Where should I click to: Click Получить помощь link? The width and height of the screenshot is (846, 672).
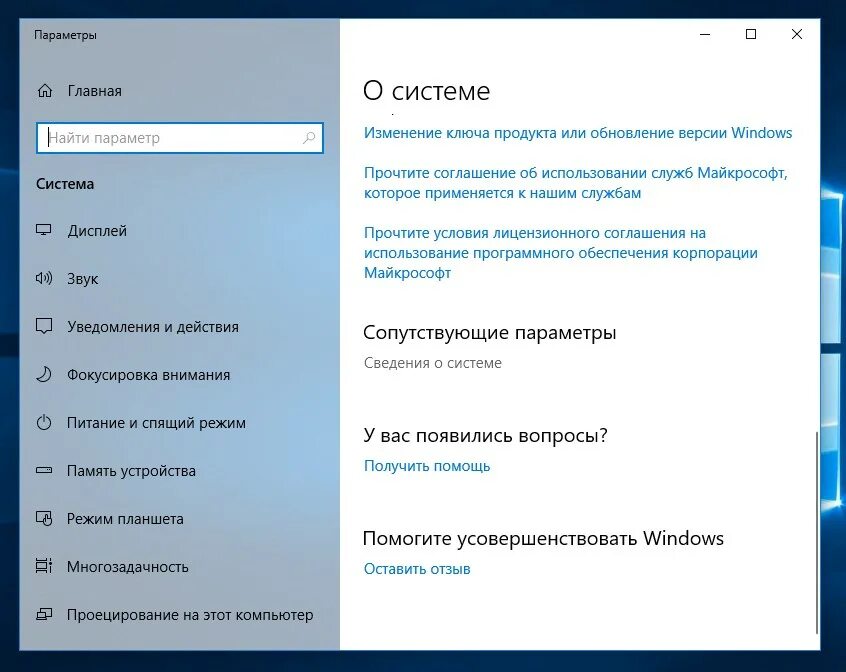pos(427,466)
